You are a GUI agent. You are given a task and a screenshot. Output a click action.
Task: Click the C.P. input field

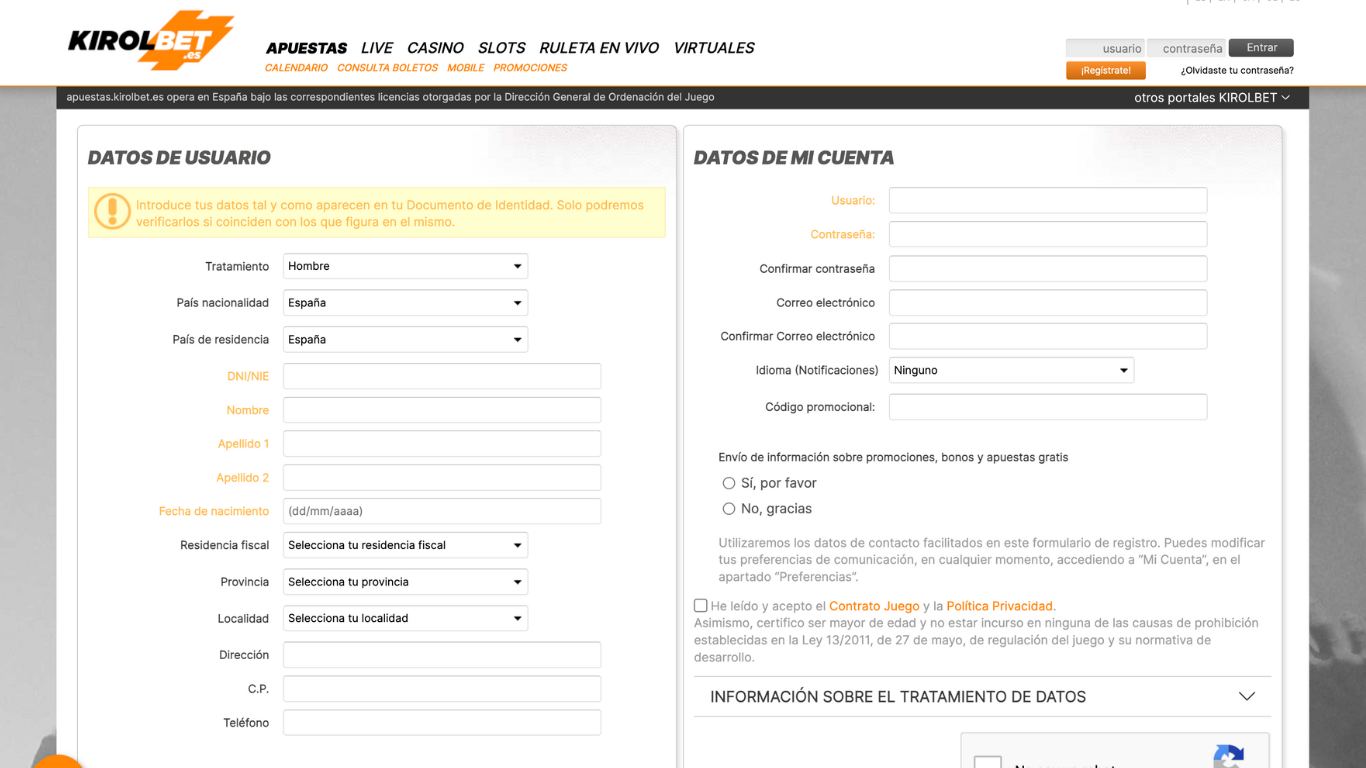coord(442,689)
